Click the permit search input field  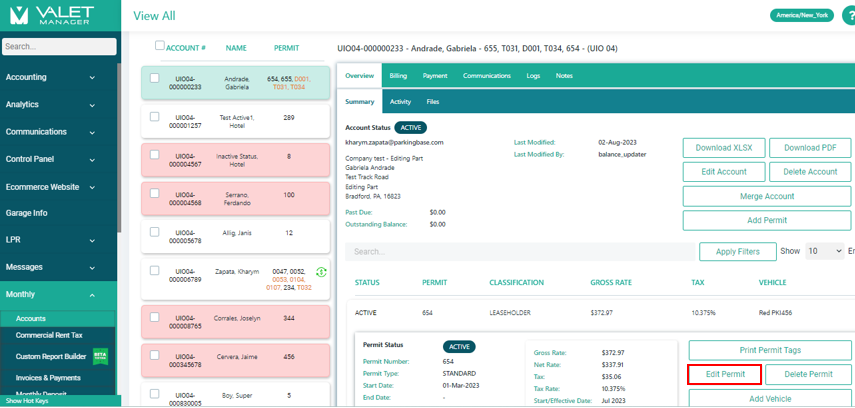518,252
